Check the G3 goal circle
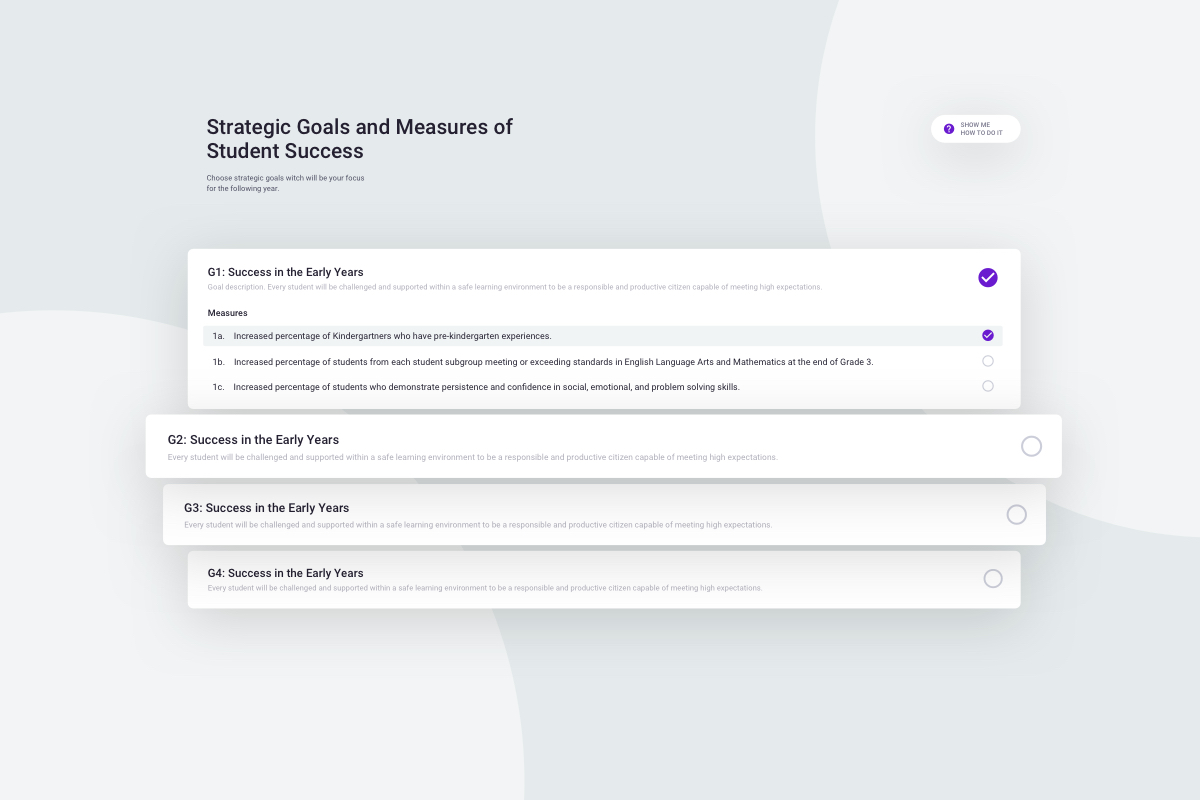 (1016, 514)
